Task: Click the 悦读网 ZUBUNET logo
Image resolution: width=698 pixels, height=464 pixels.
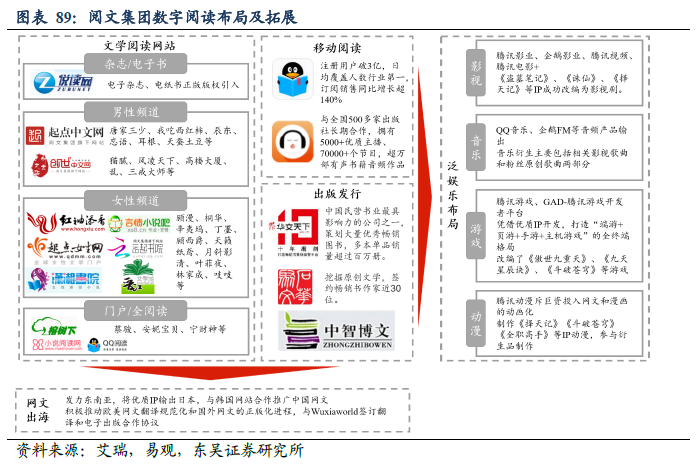Action: coord(64,82)
